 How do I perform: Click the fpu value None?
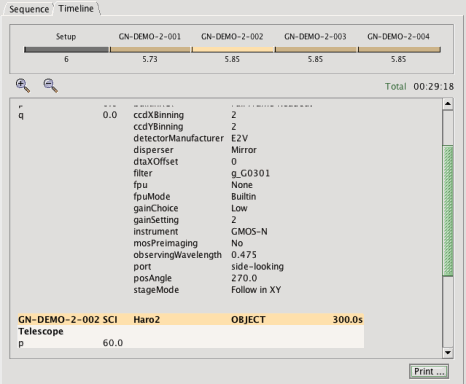242,185
